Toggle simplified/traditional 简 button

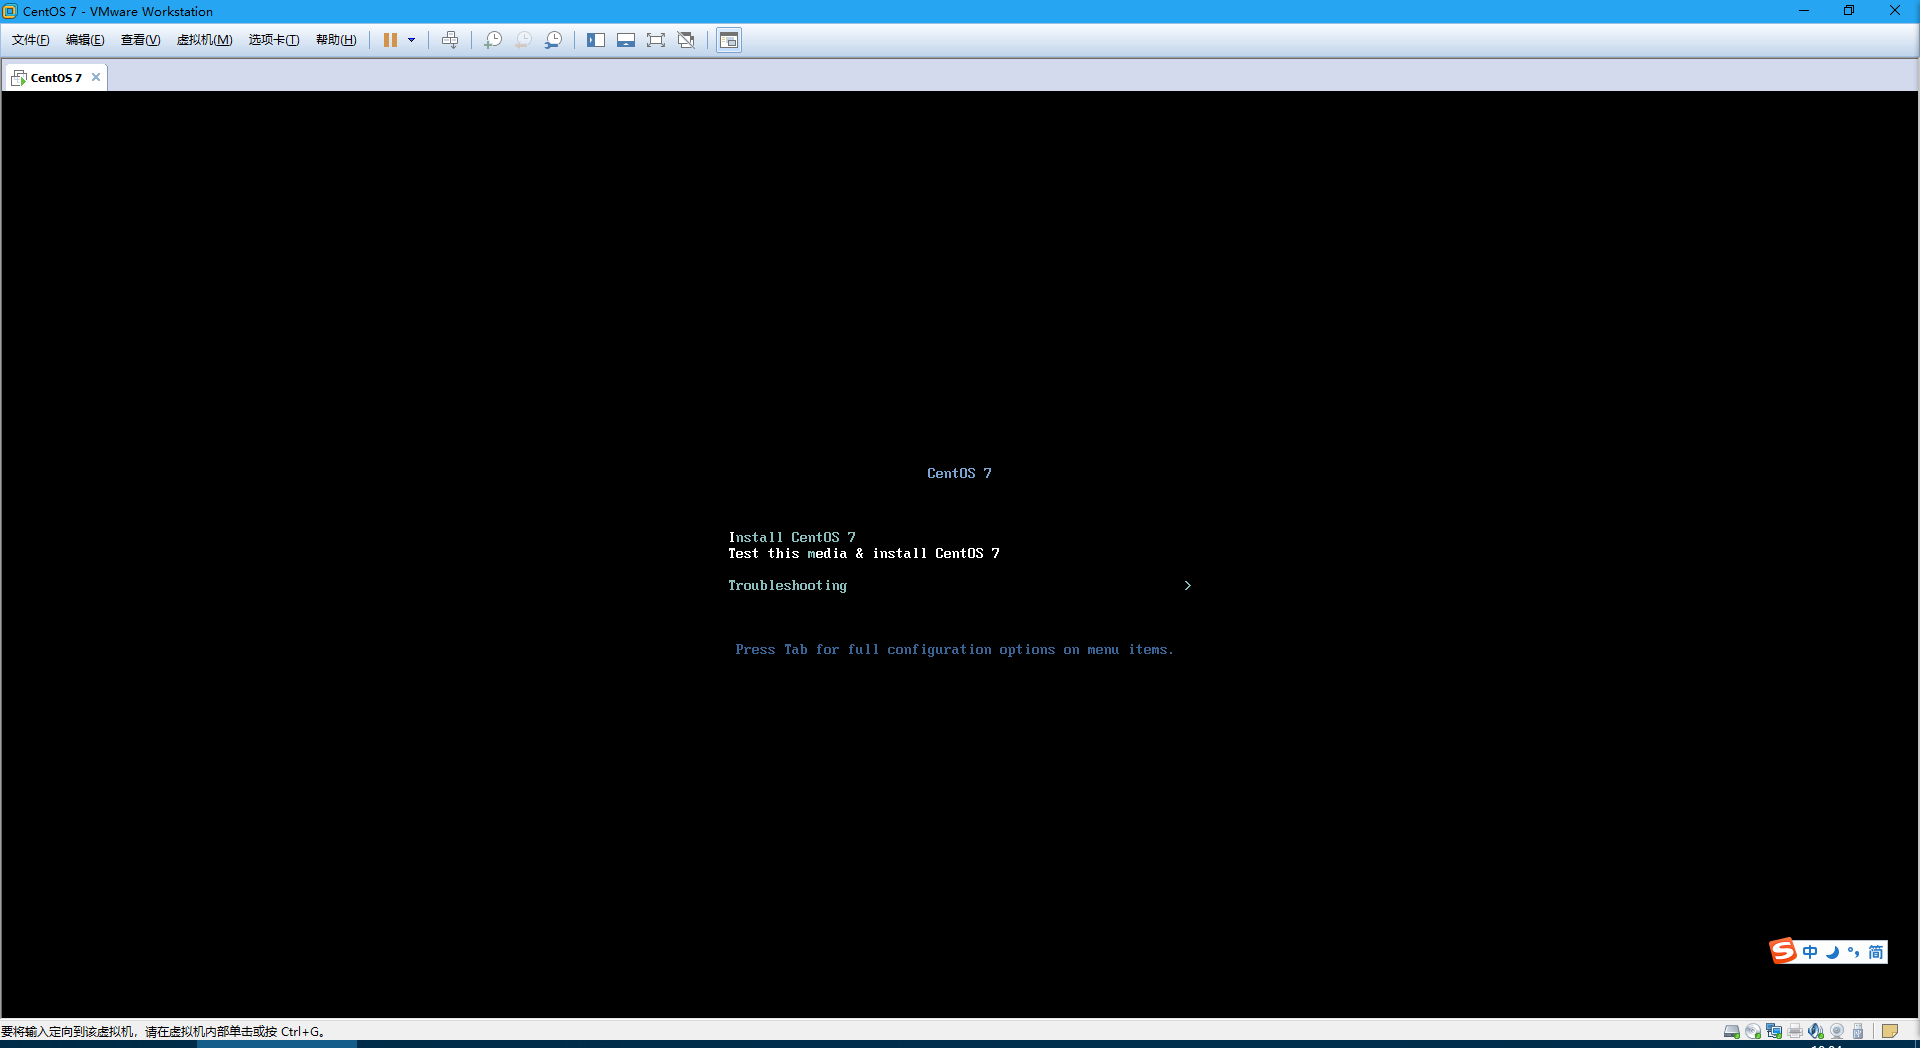[1876, 952]
